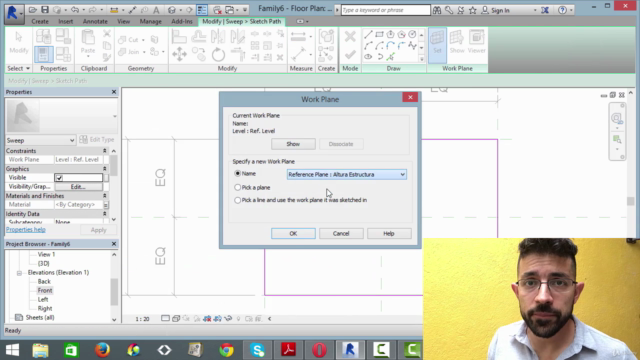Collapse the Constraints section in Properties
The width and height of the screenshot is (640, 360).
(104, 151)
